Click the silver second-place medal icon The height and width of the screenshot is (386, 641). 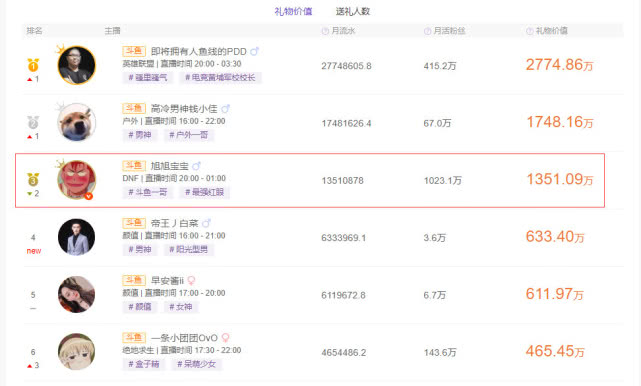[33, 122]
